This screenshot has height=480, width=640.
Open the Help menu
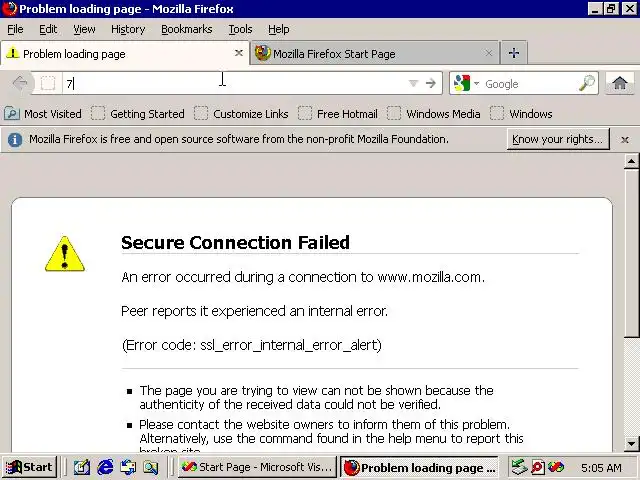(x=278, y=29)
